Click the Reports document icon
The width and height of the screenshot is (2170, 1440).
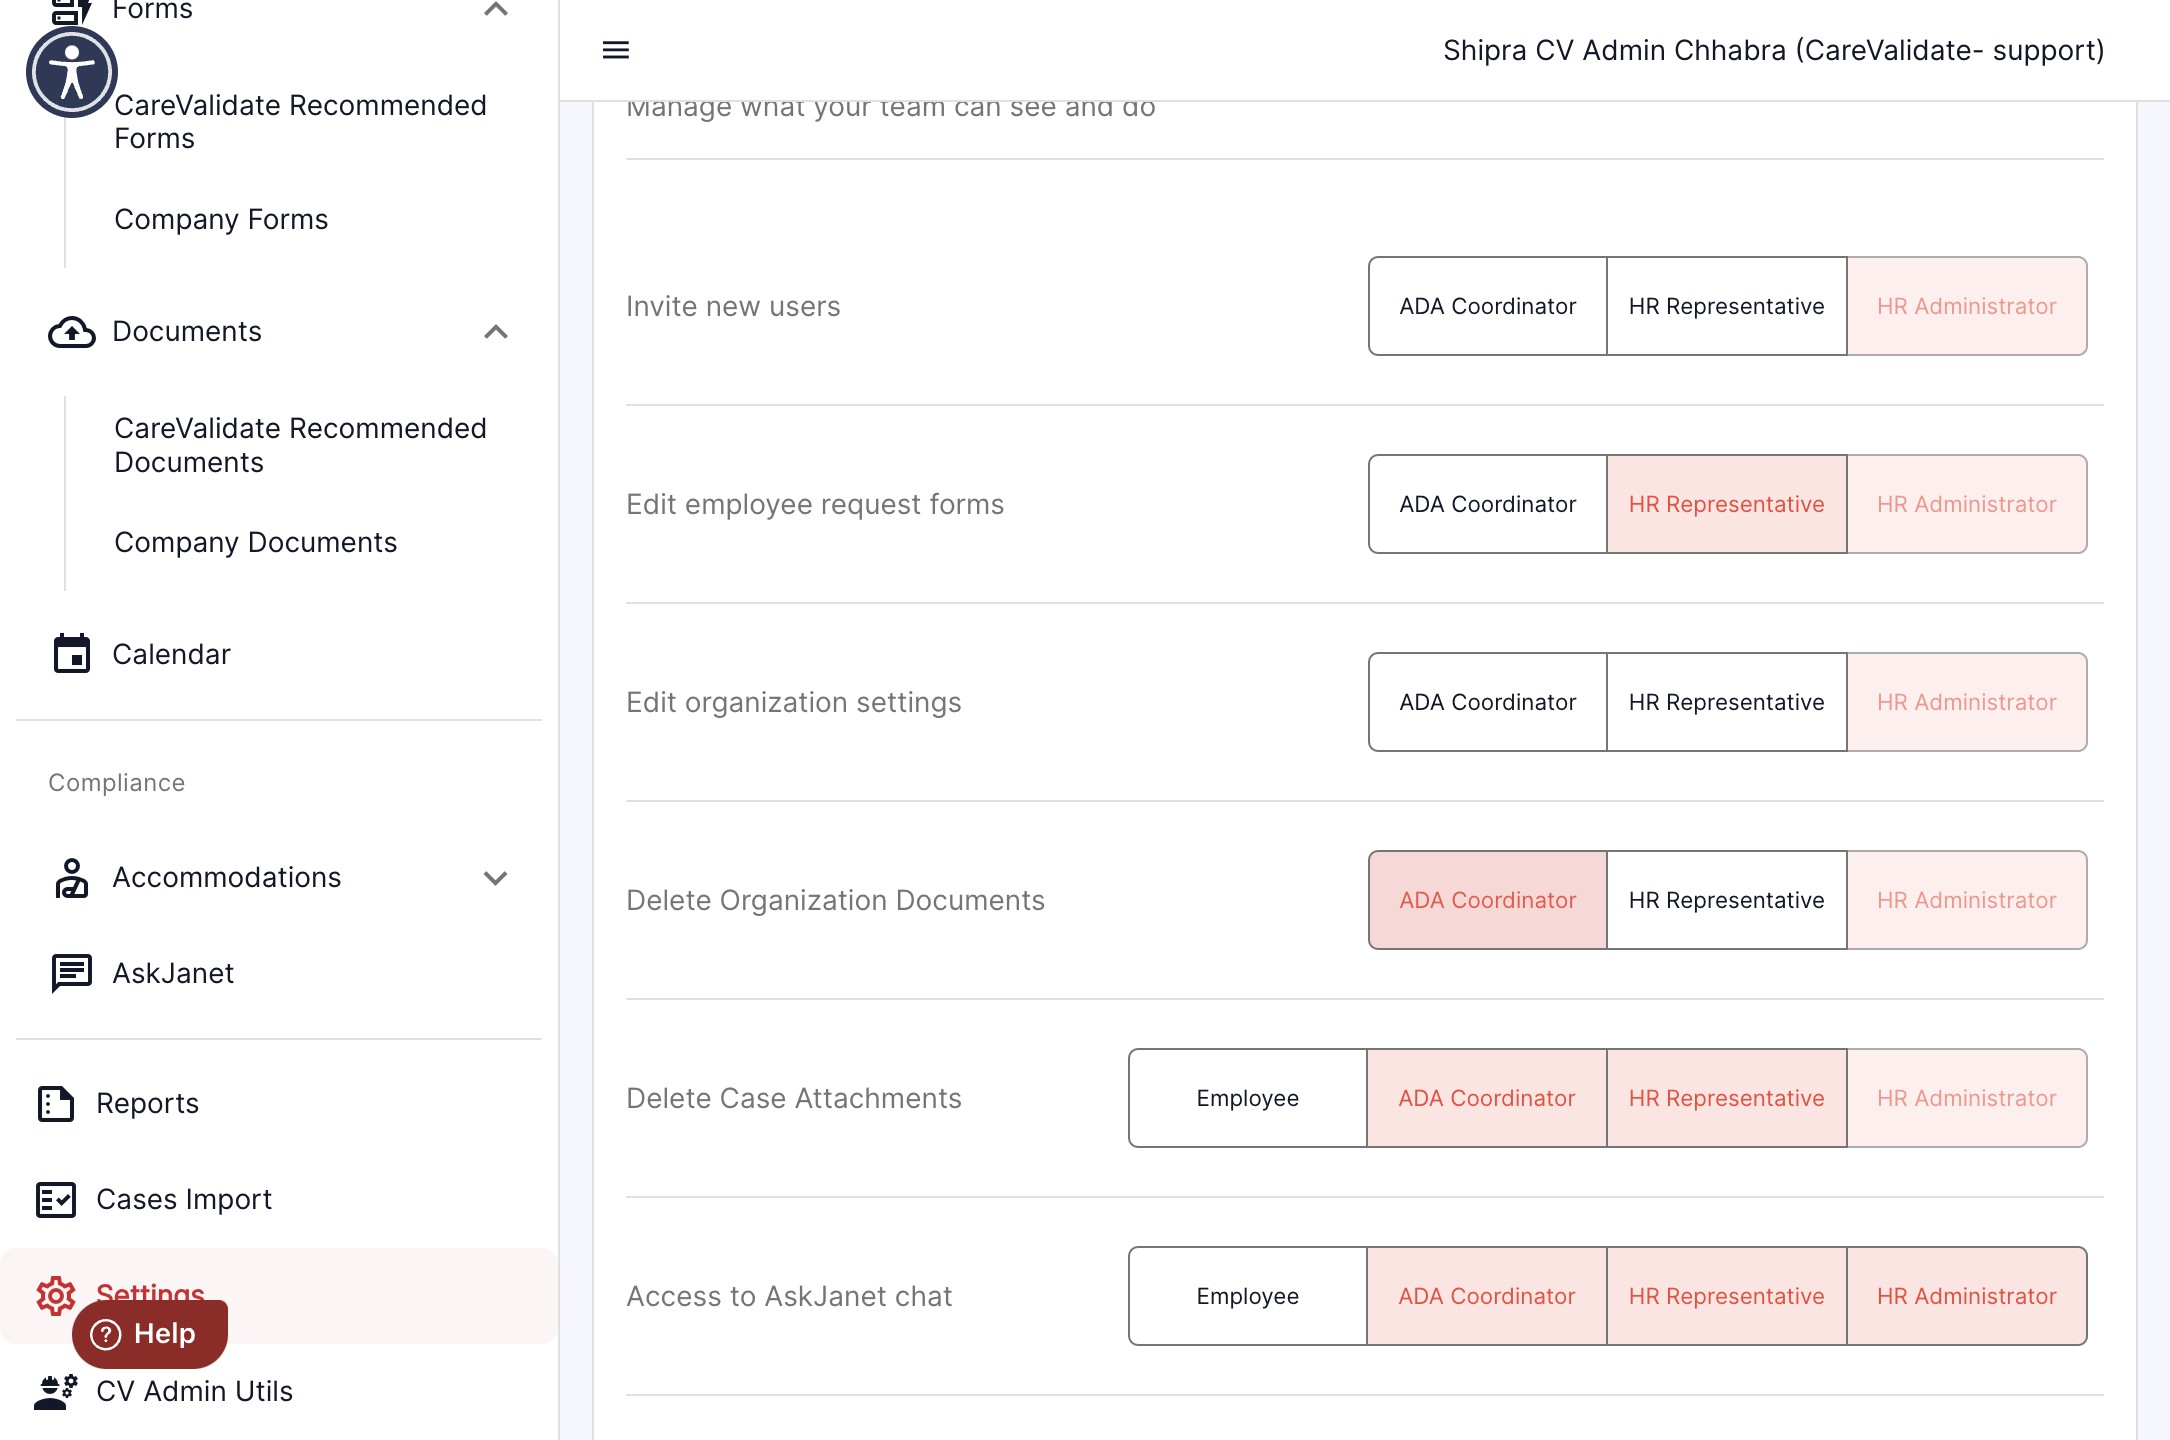[56, 1103]
